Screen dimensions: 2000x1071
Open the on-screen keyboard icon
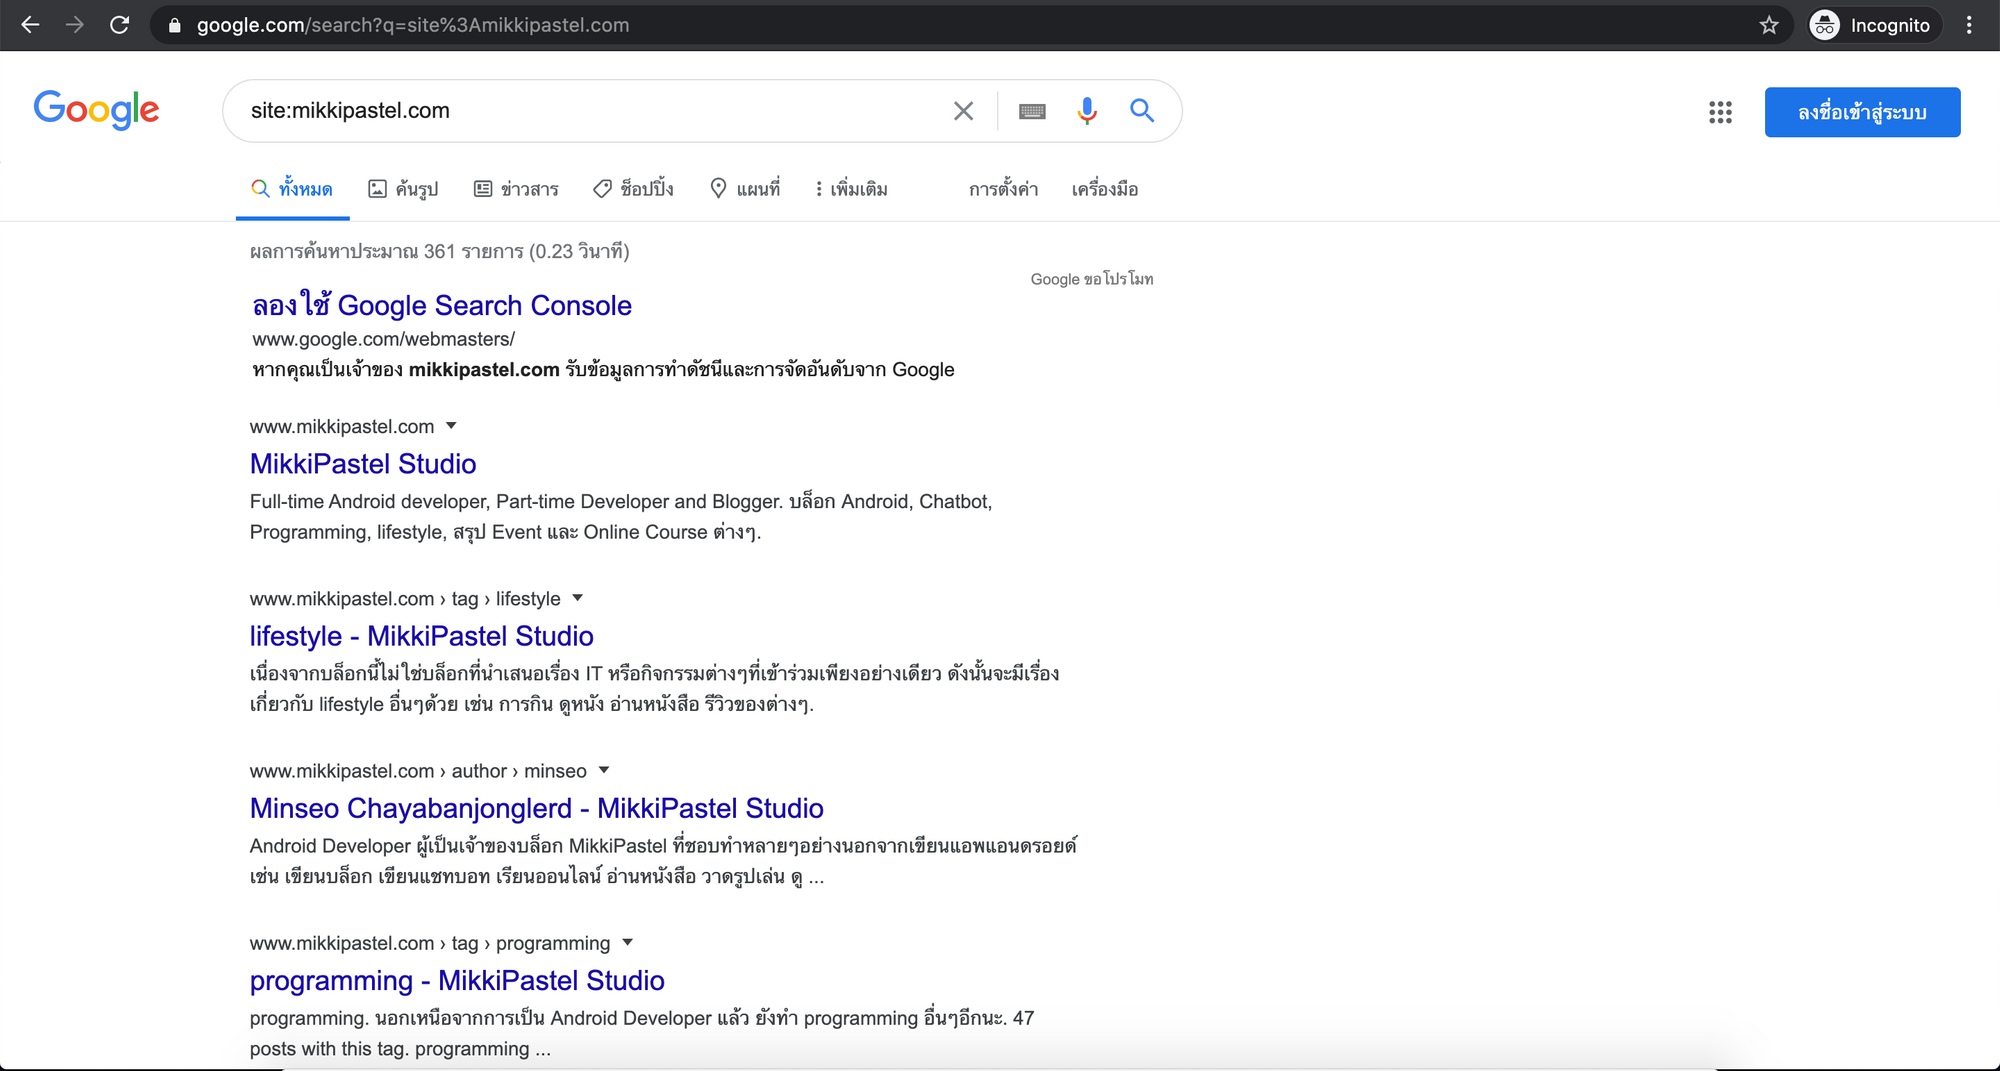pos(1032,111)
